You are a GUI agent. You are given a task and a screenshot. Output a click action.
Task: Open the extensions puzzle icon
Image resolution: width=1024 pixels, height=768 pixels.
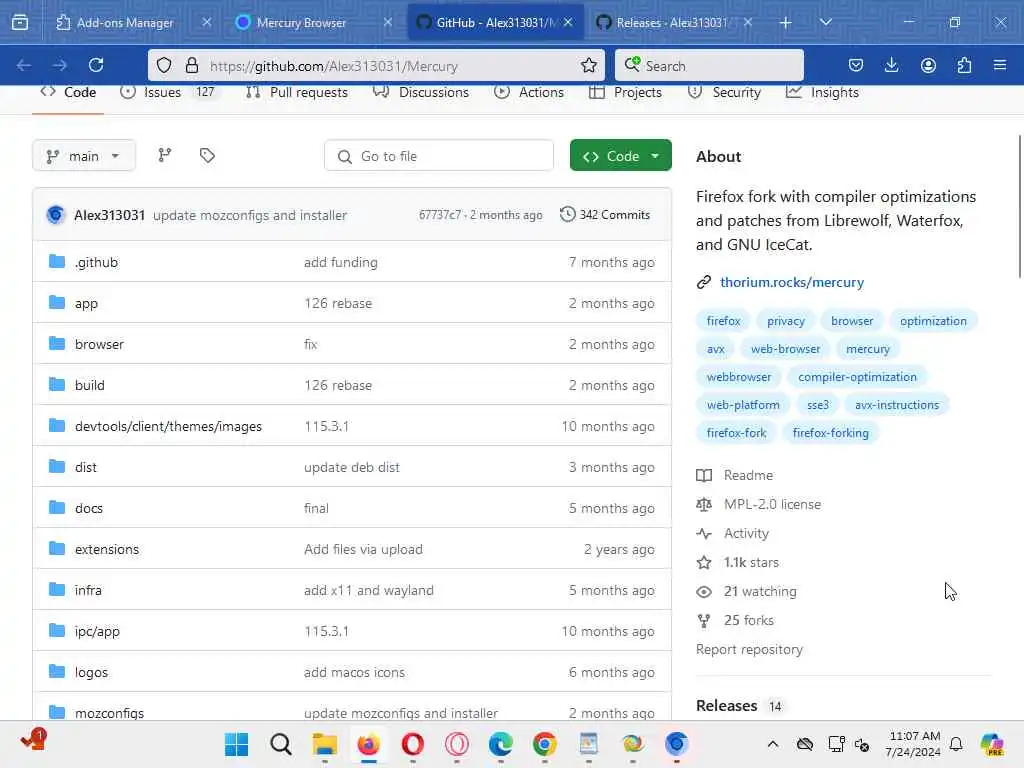click(964, 65)
